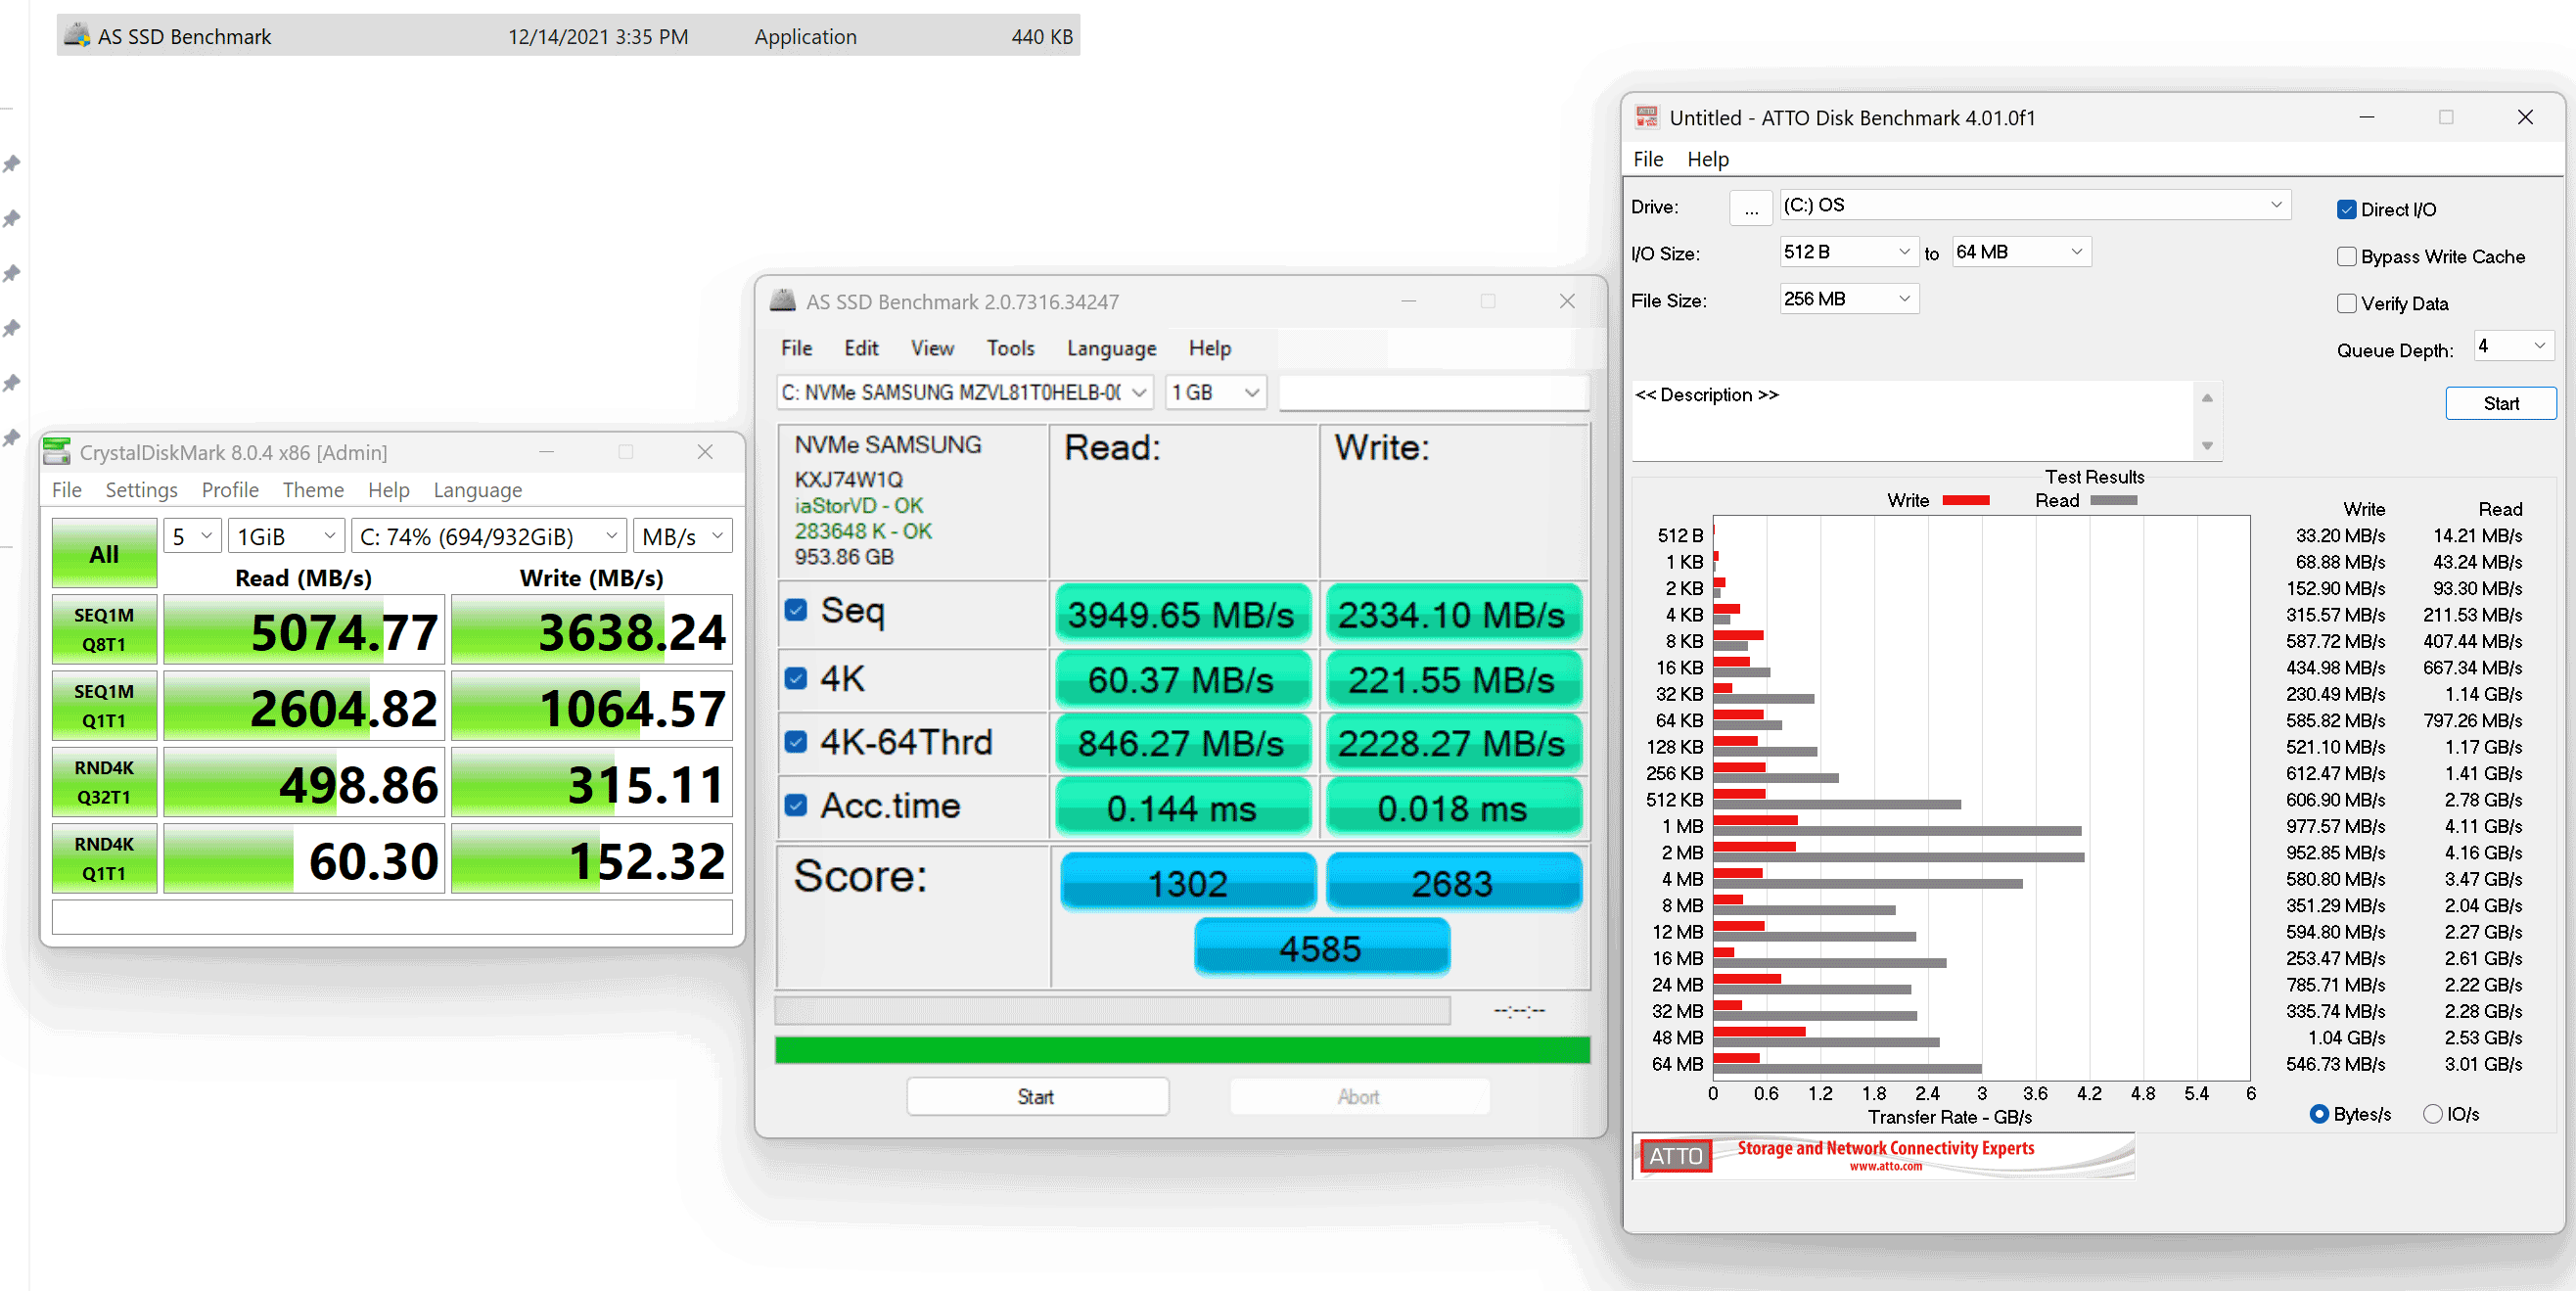The width and height of the screenshot is (2576, 1291).
Task: Click the All button in CrystalDiskMark
Action: click(x=104, y=553)
